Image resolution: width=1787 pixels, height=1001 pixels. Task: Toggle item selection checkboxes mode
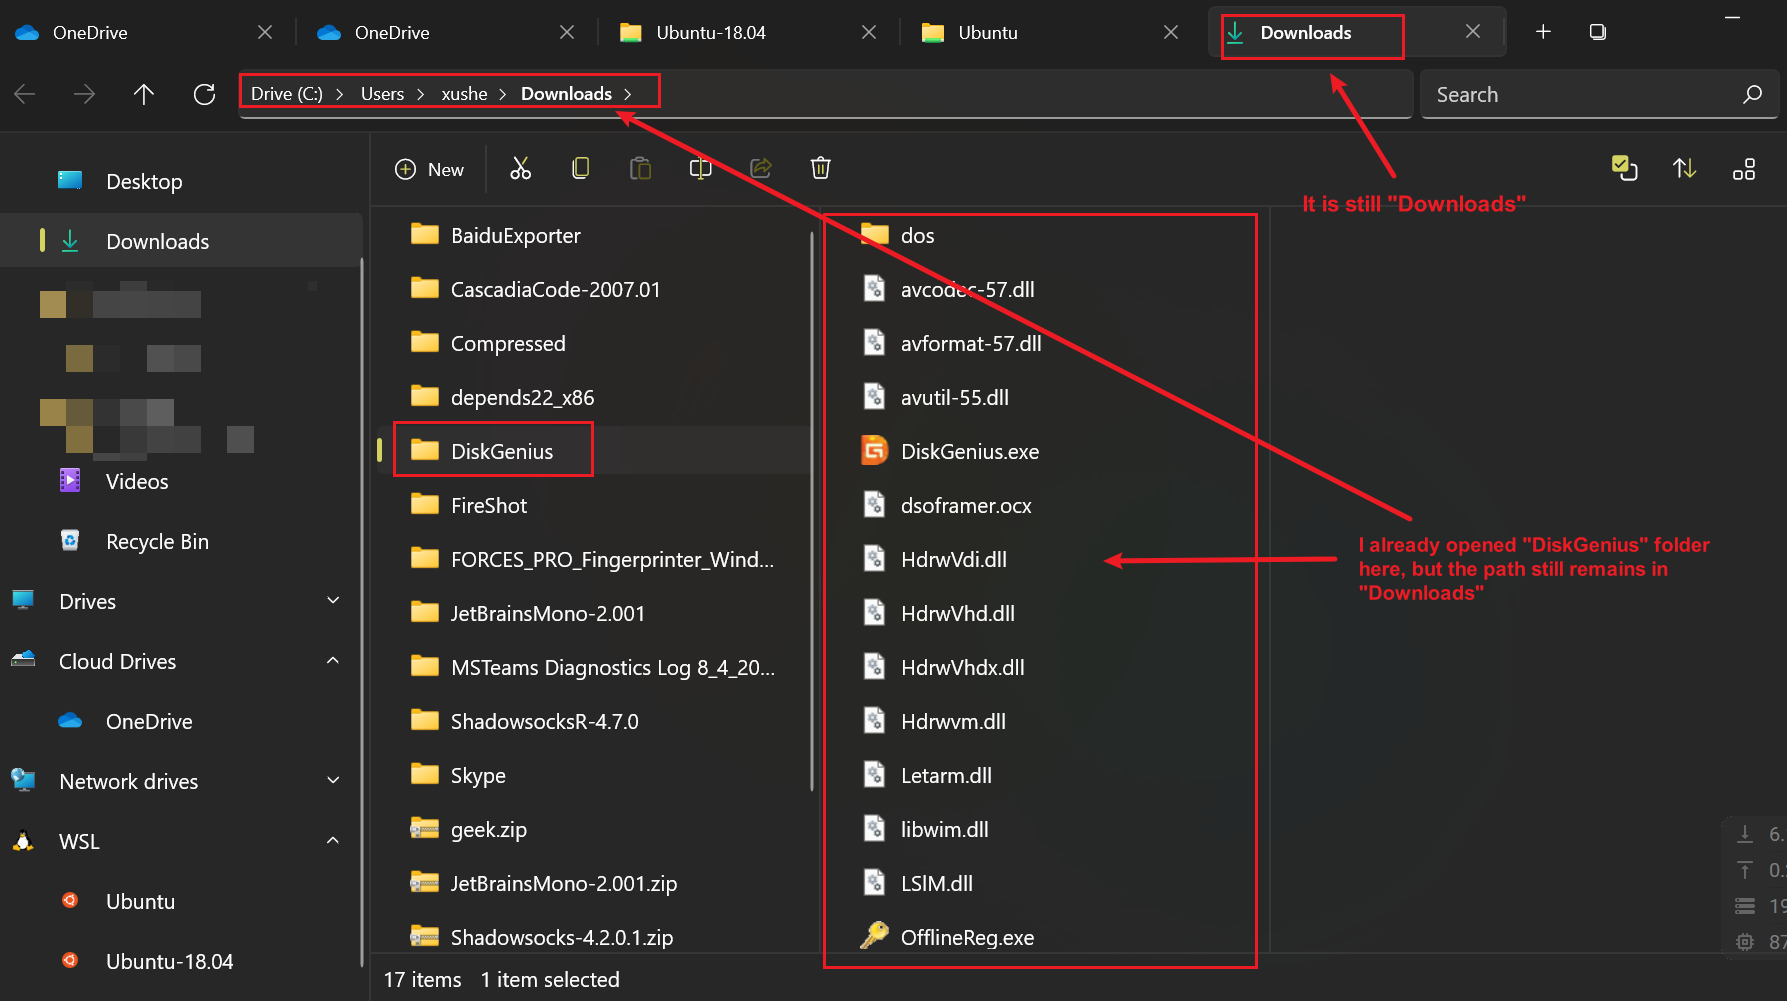[x=1624, y=168]
